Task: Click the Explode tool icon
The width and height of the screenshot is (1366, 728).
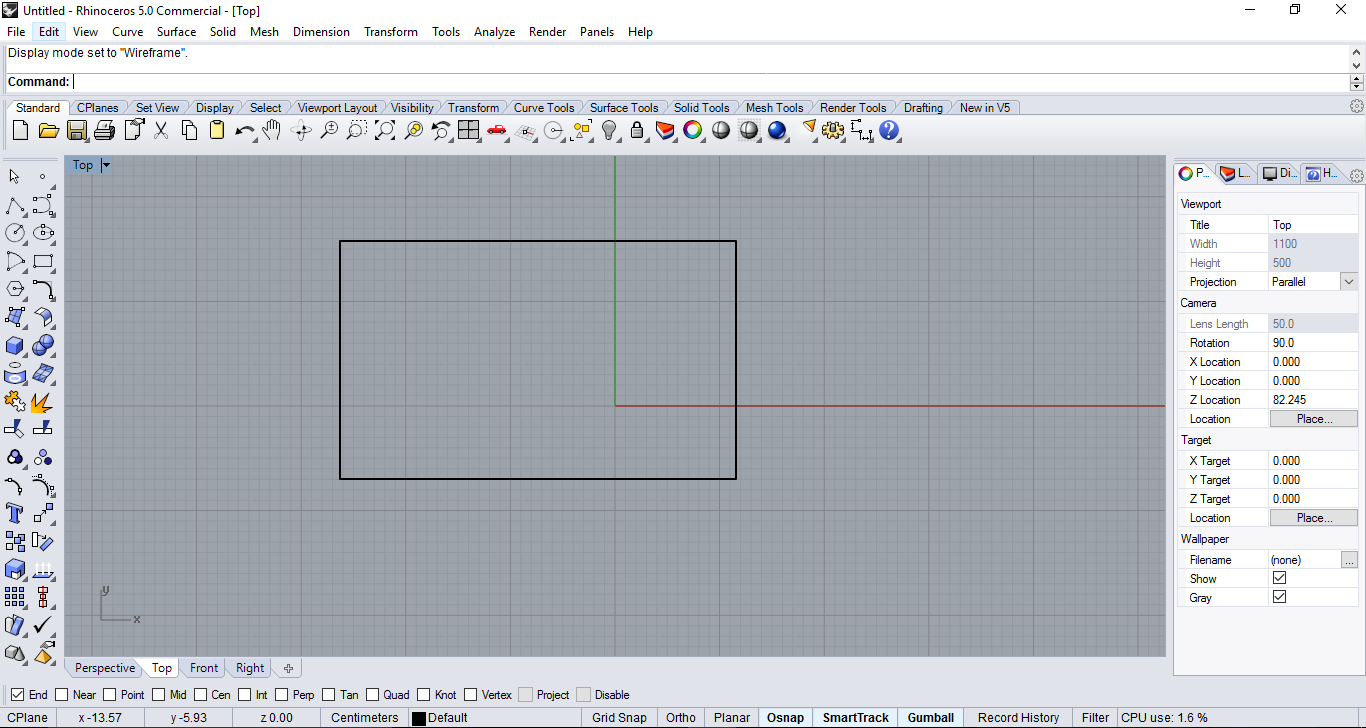Action: pyautogui.click(x=43, y=402)
